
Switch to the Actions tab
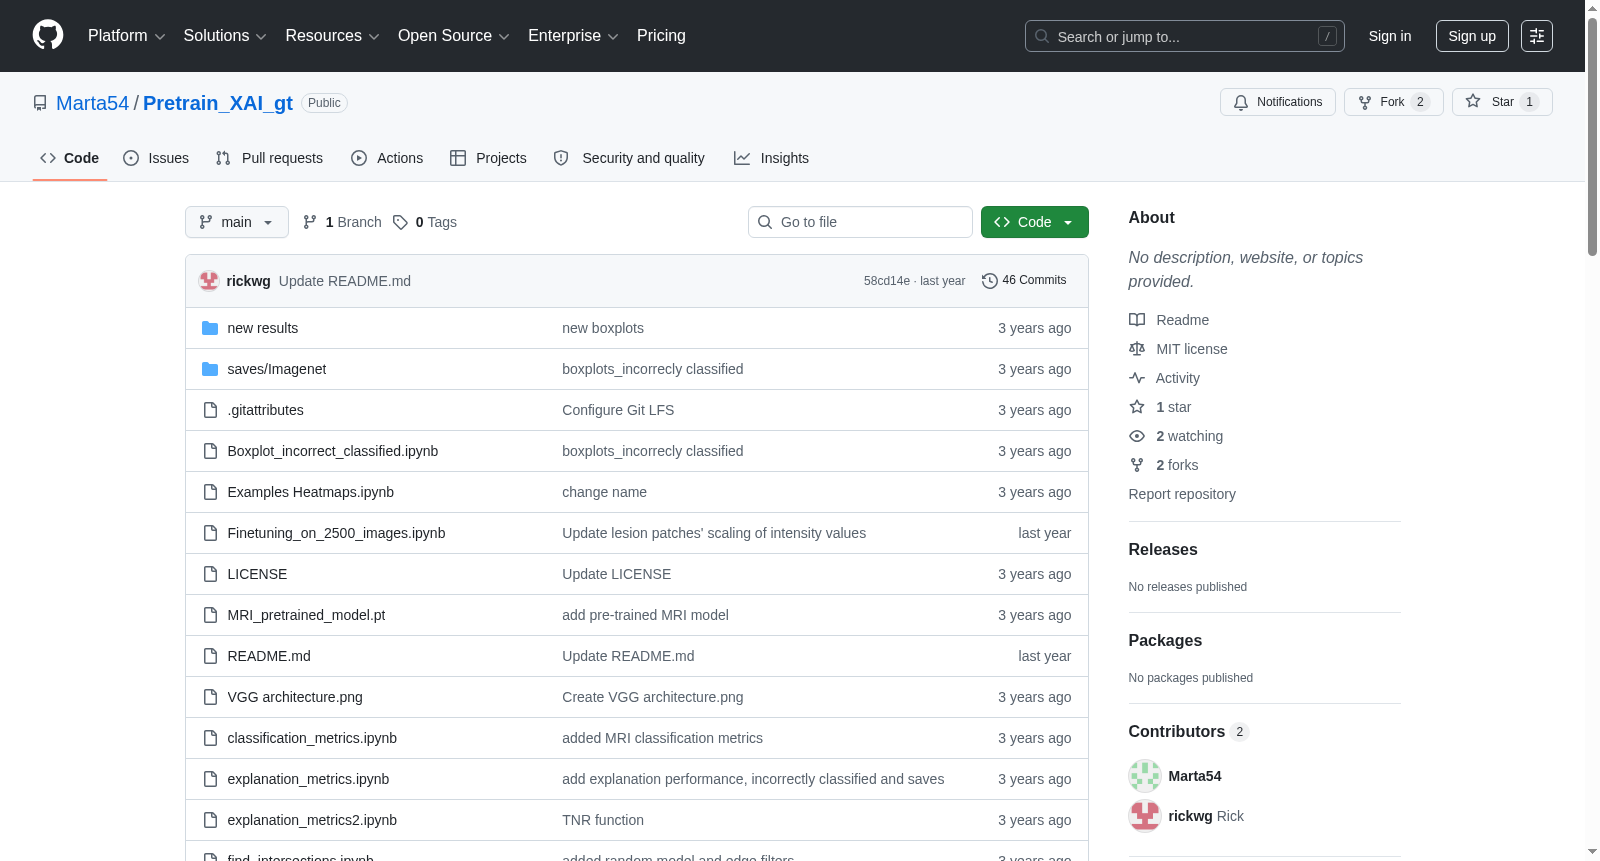[x=387, y=158]
